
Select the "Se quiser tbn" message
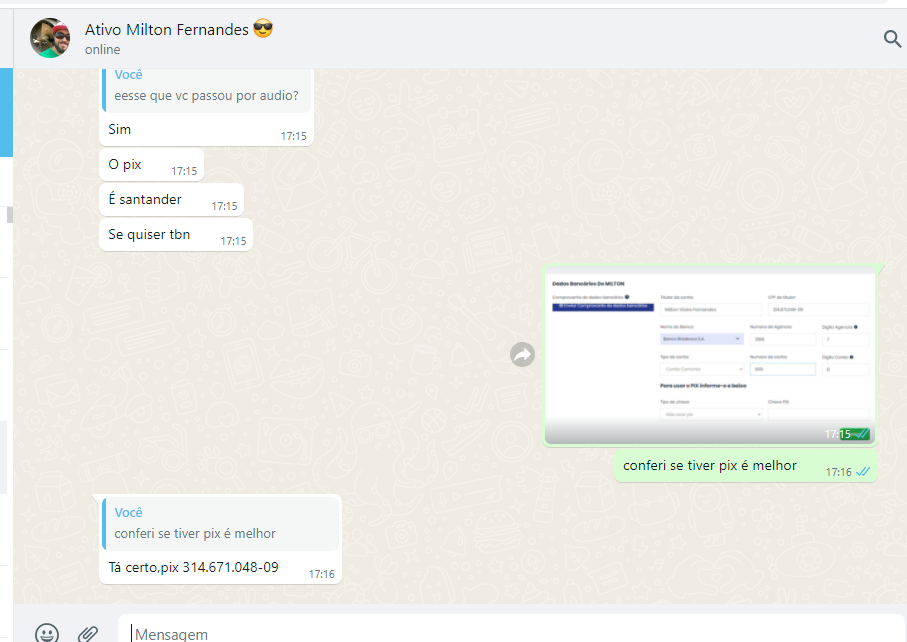(x=149, y=235)
